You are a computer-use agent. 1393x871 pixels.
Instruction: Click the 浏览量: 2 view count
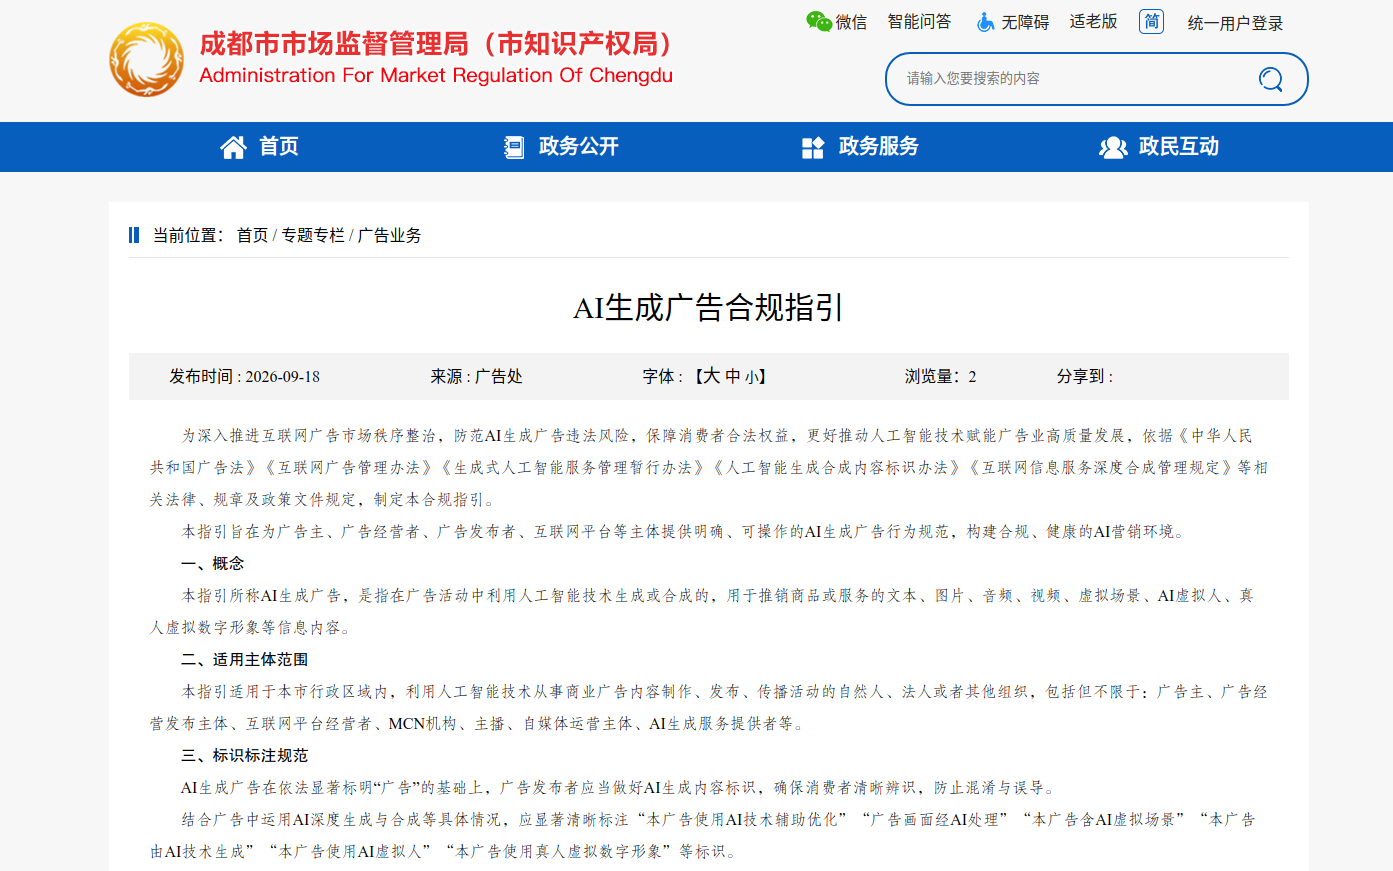coord(941,377)
